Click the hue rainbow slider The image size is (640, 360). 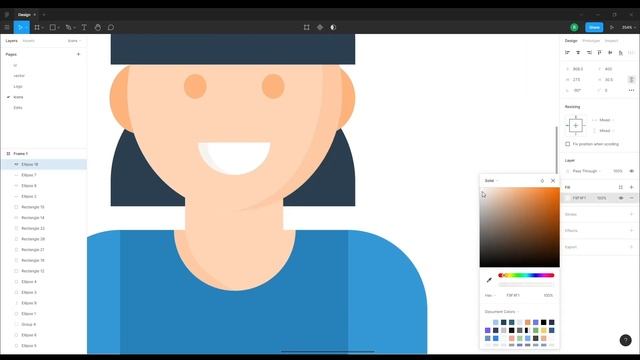click(526, 276)
